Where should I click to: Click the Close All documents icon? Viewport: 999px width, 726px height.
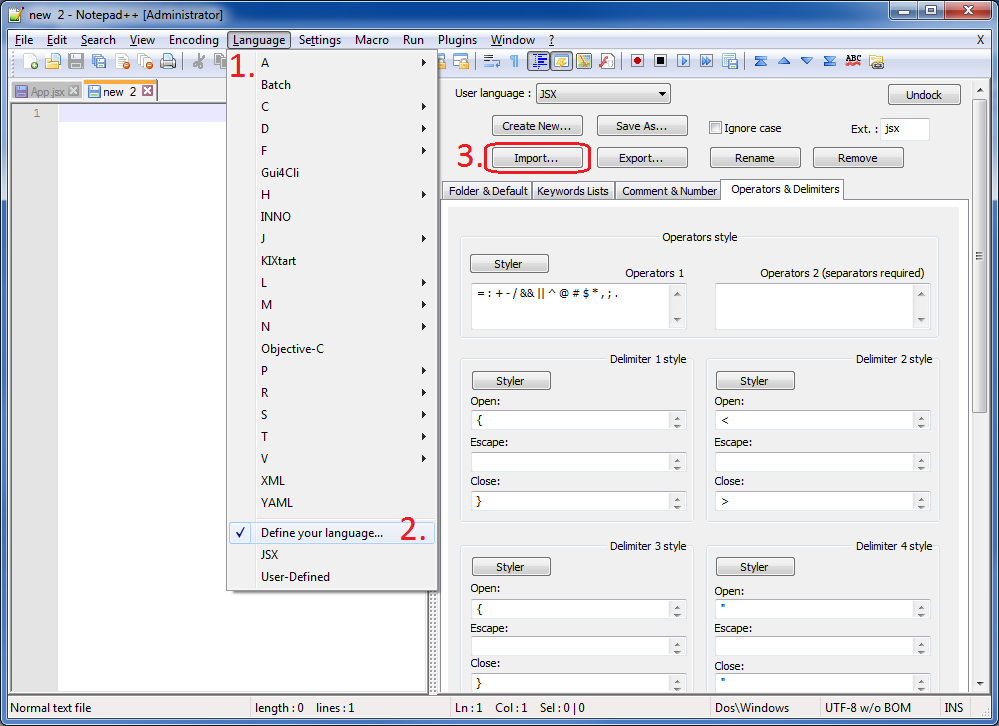click(145, 61)
